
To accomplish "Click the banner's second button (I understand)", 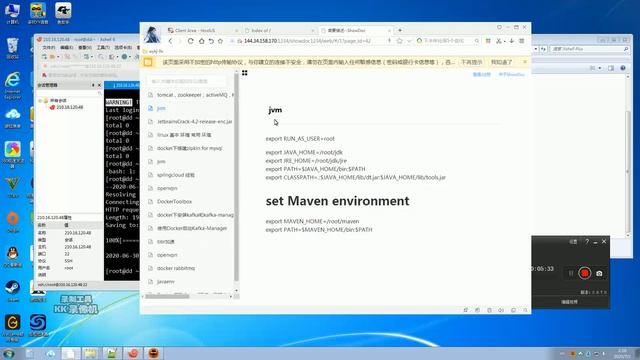I will [x=501, y=62].
